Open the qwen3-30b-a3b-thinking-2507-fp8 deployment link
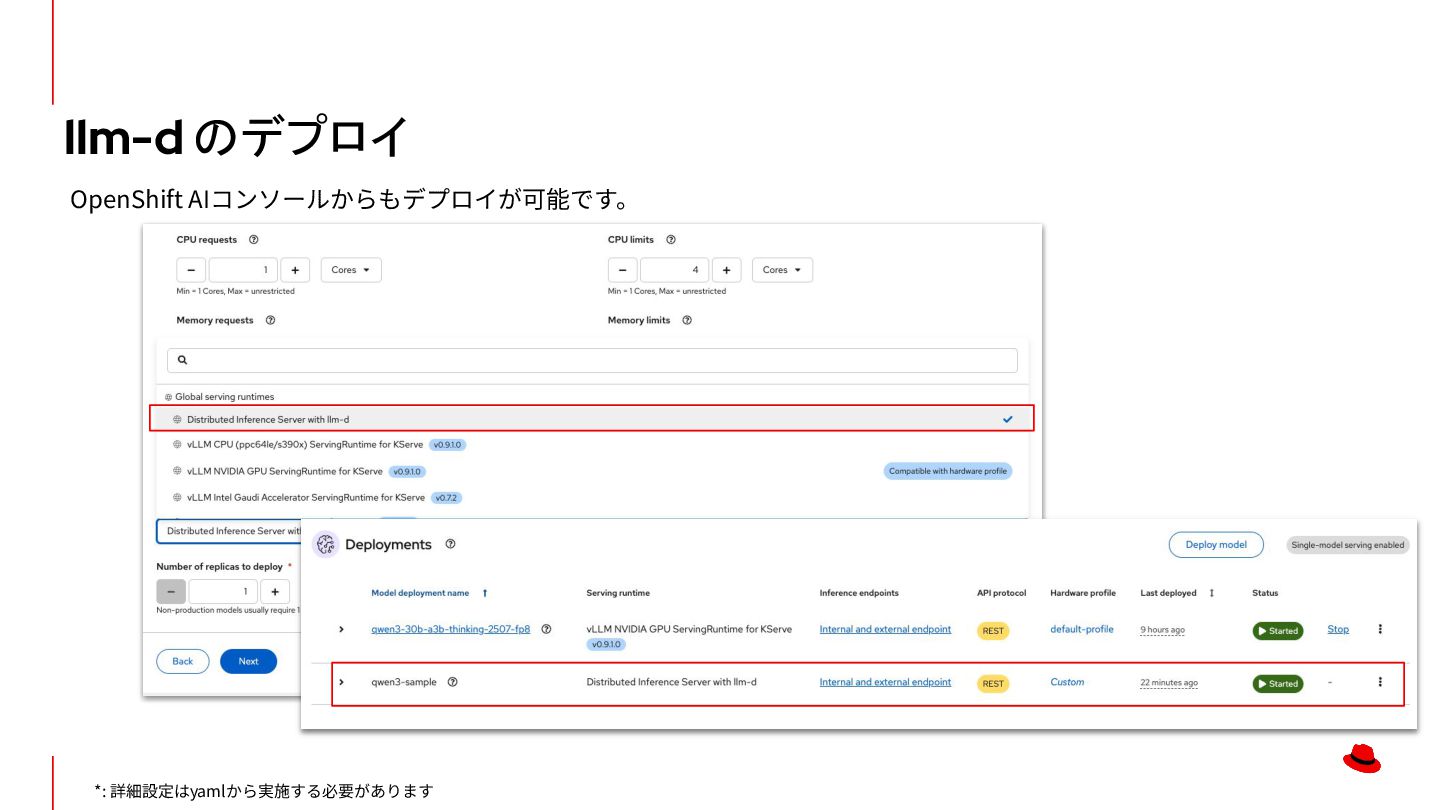1440x810 pixels. pyautogui.click(x=450, y=629)
